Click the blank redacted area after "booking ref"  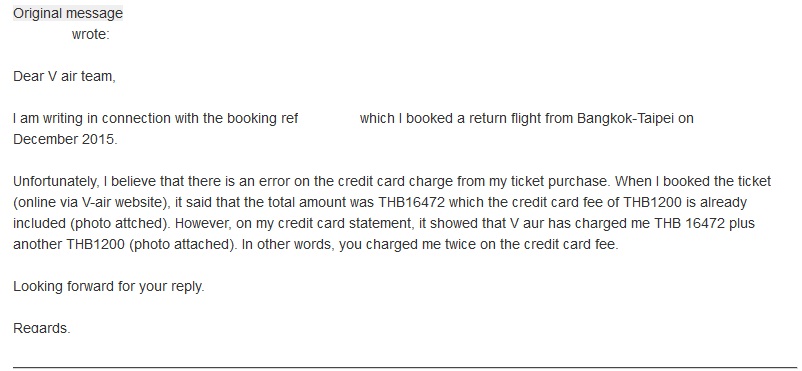pyautogui.click(x=329, y=118)
